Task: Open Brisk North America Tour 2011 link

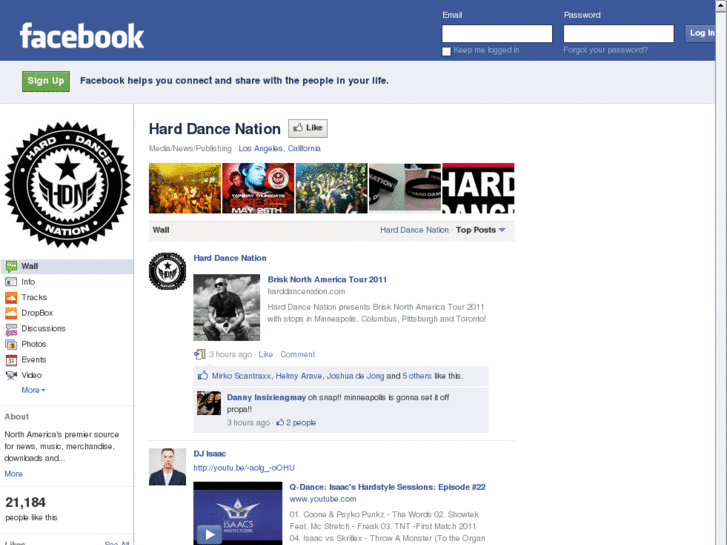Action: pyautogui.click(x=327, y=280)
